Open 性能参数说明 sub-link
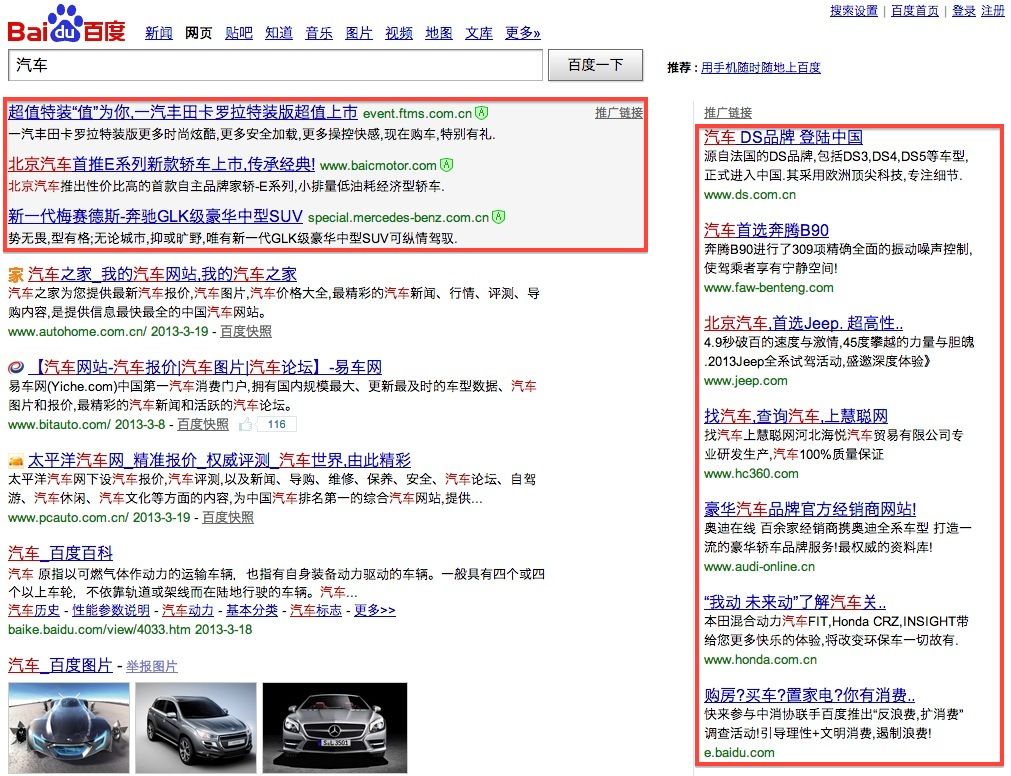 (111, 610)
